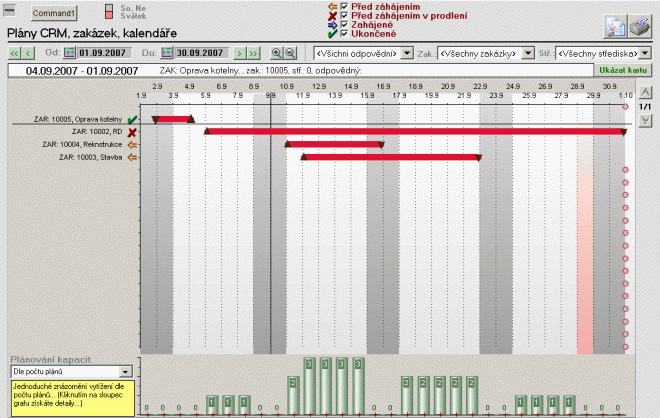This screenshot has height=418, width=660.
Task: Select row 'ZAR: 10002, RD'
Action: click(97, 132)
